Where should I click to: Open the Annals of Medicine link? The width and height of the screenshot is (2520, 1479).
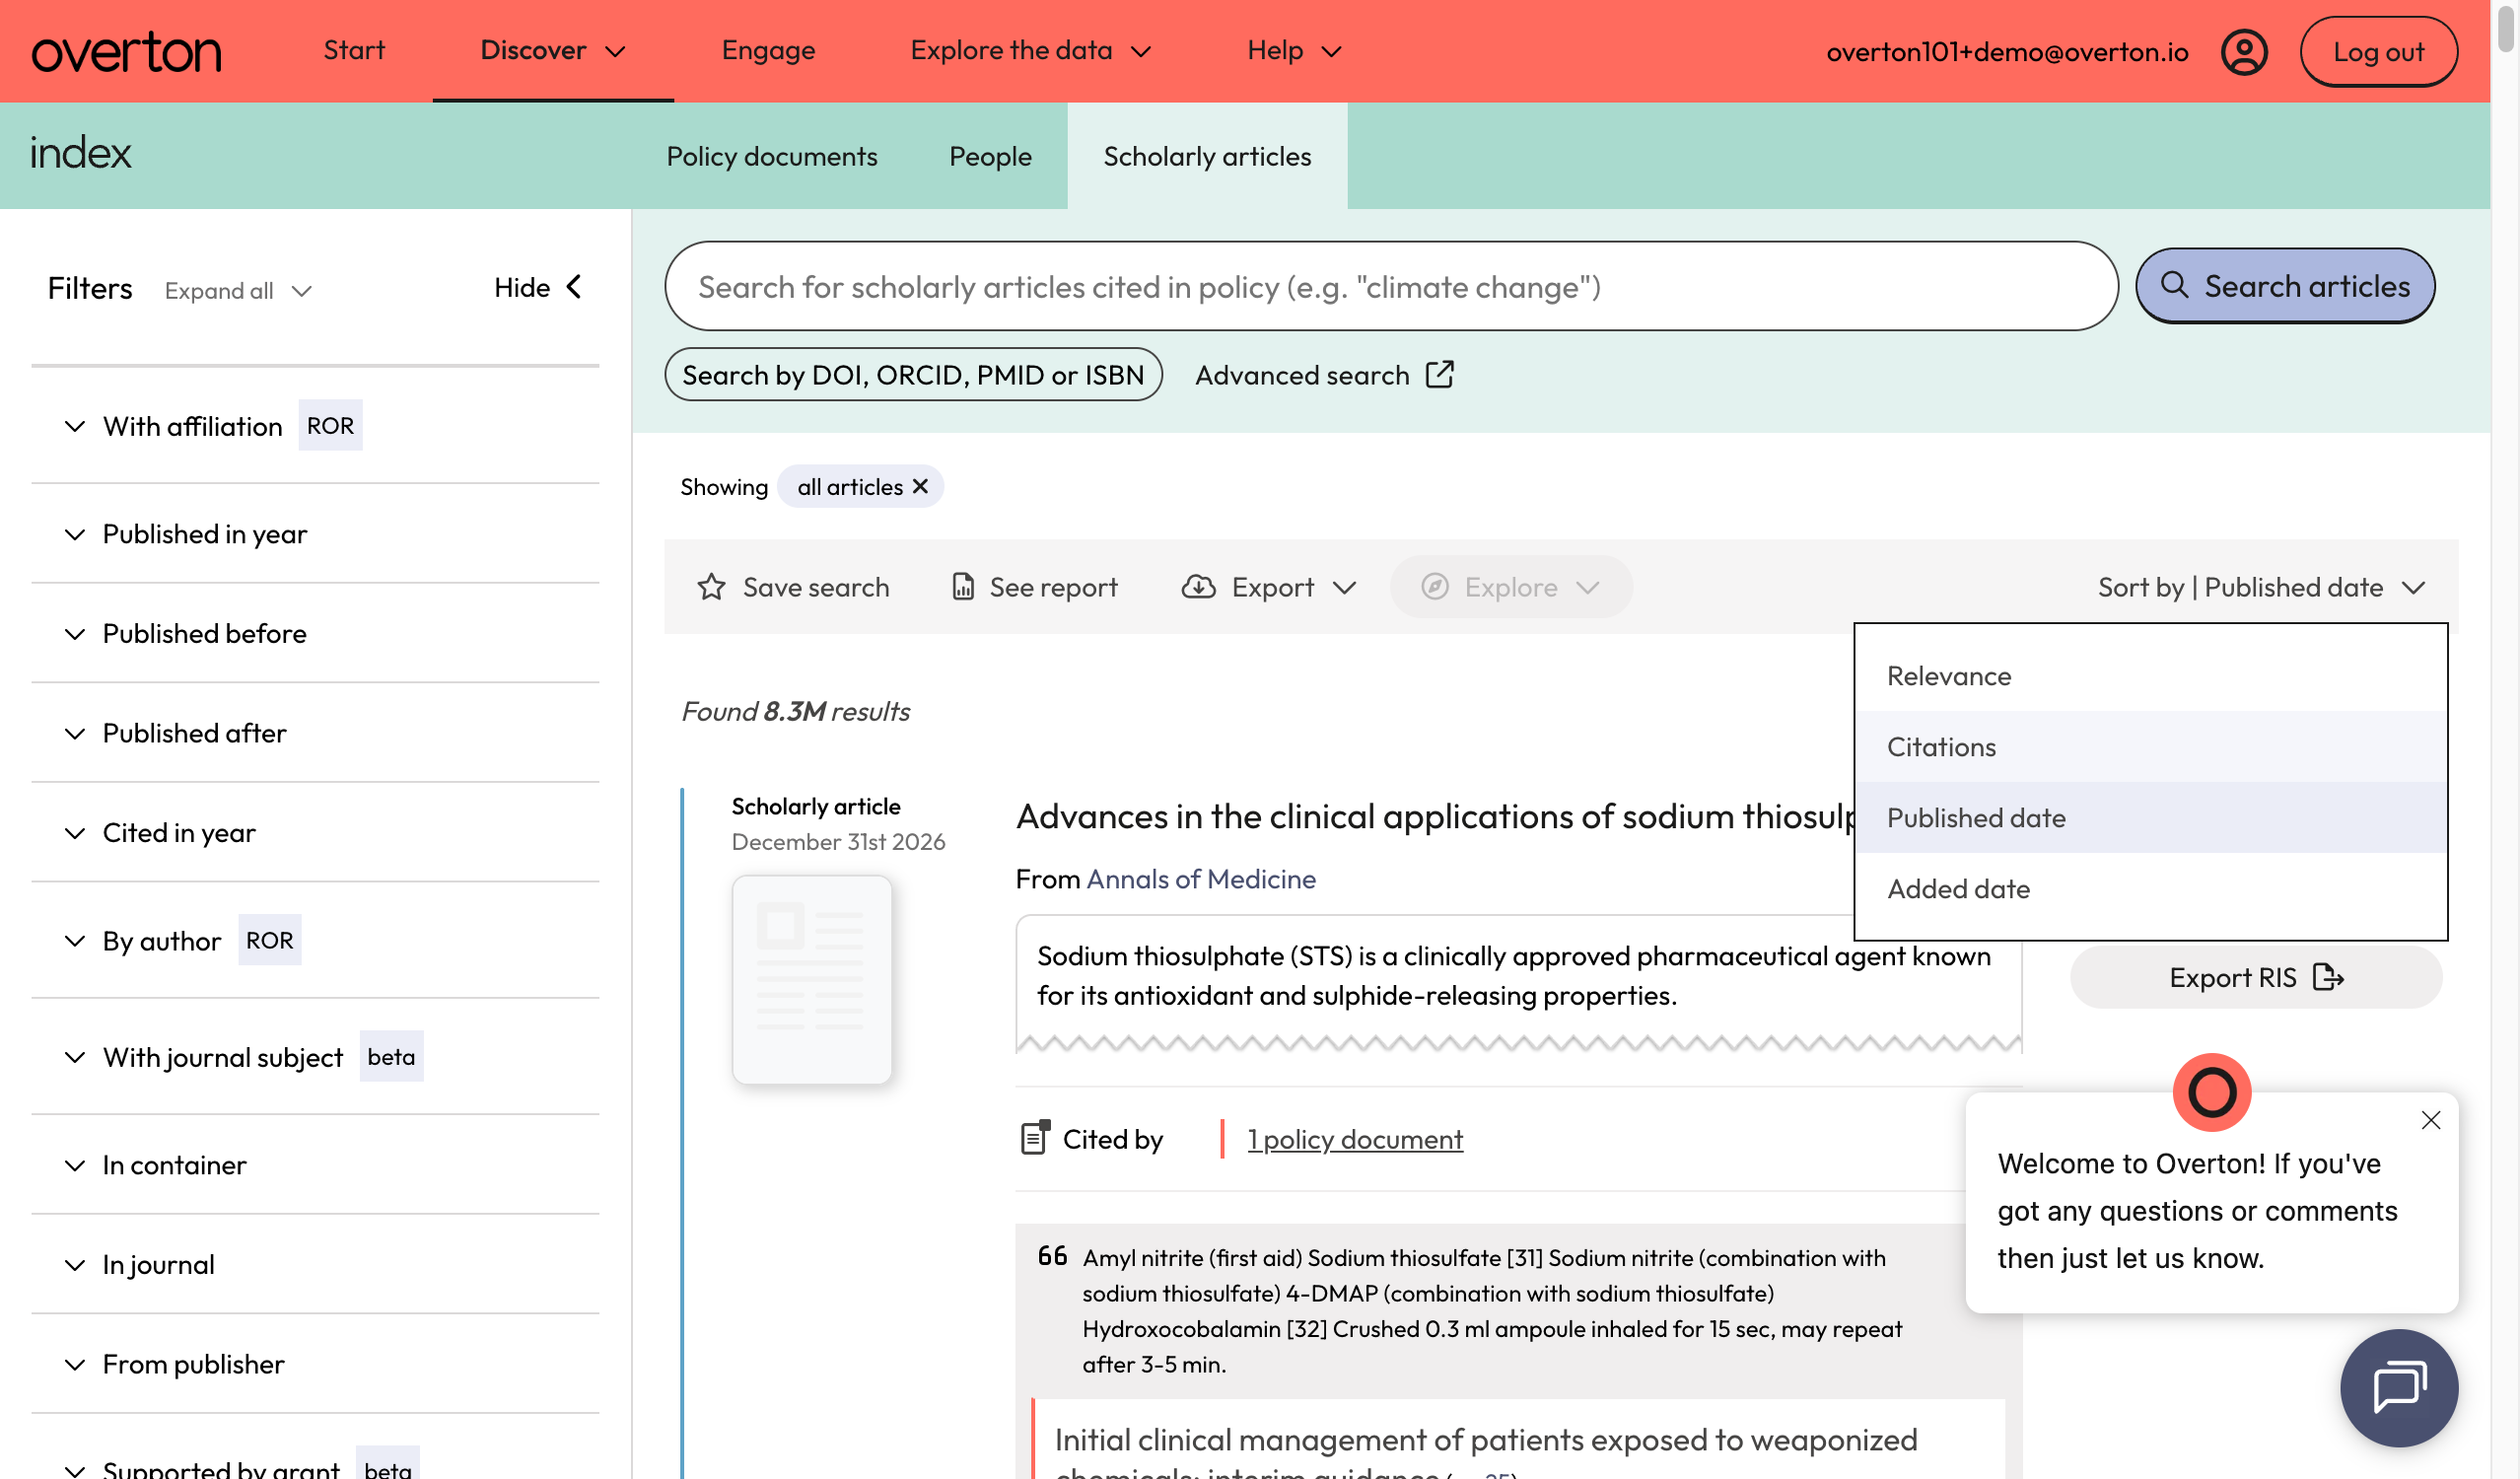click(x=1200, y=879)
